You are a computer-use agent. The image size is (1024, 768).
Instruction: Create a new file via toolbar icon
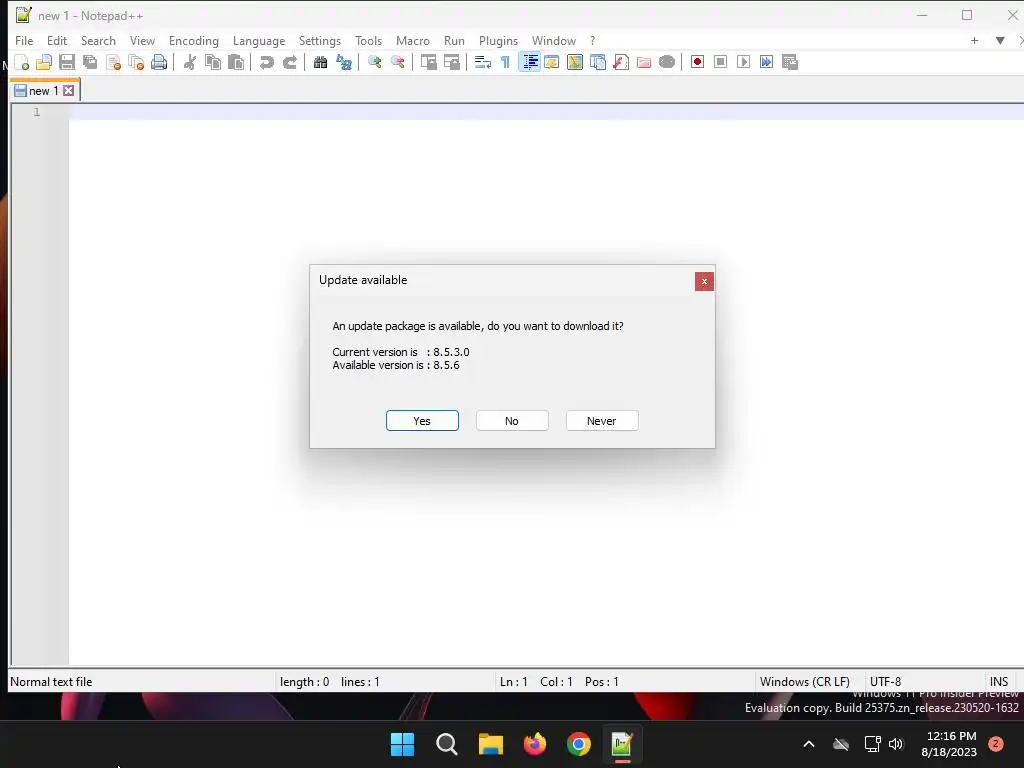tap(22, 62)
